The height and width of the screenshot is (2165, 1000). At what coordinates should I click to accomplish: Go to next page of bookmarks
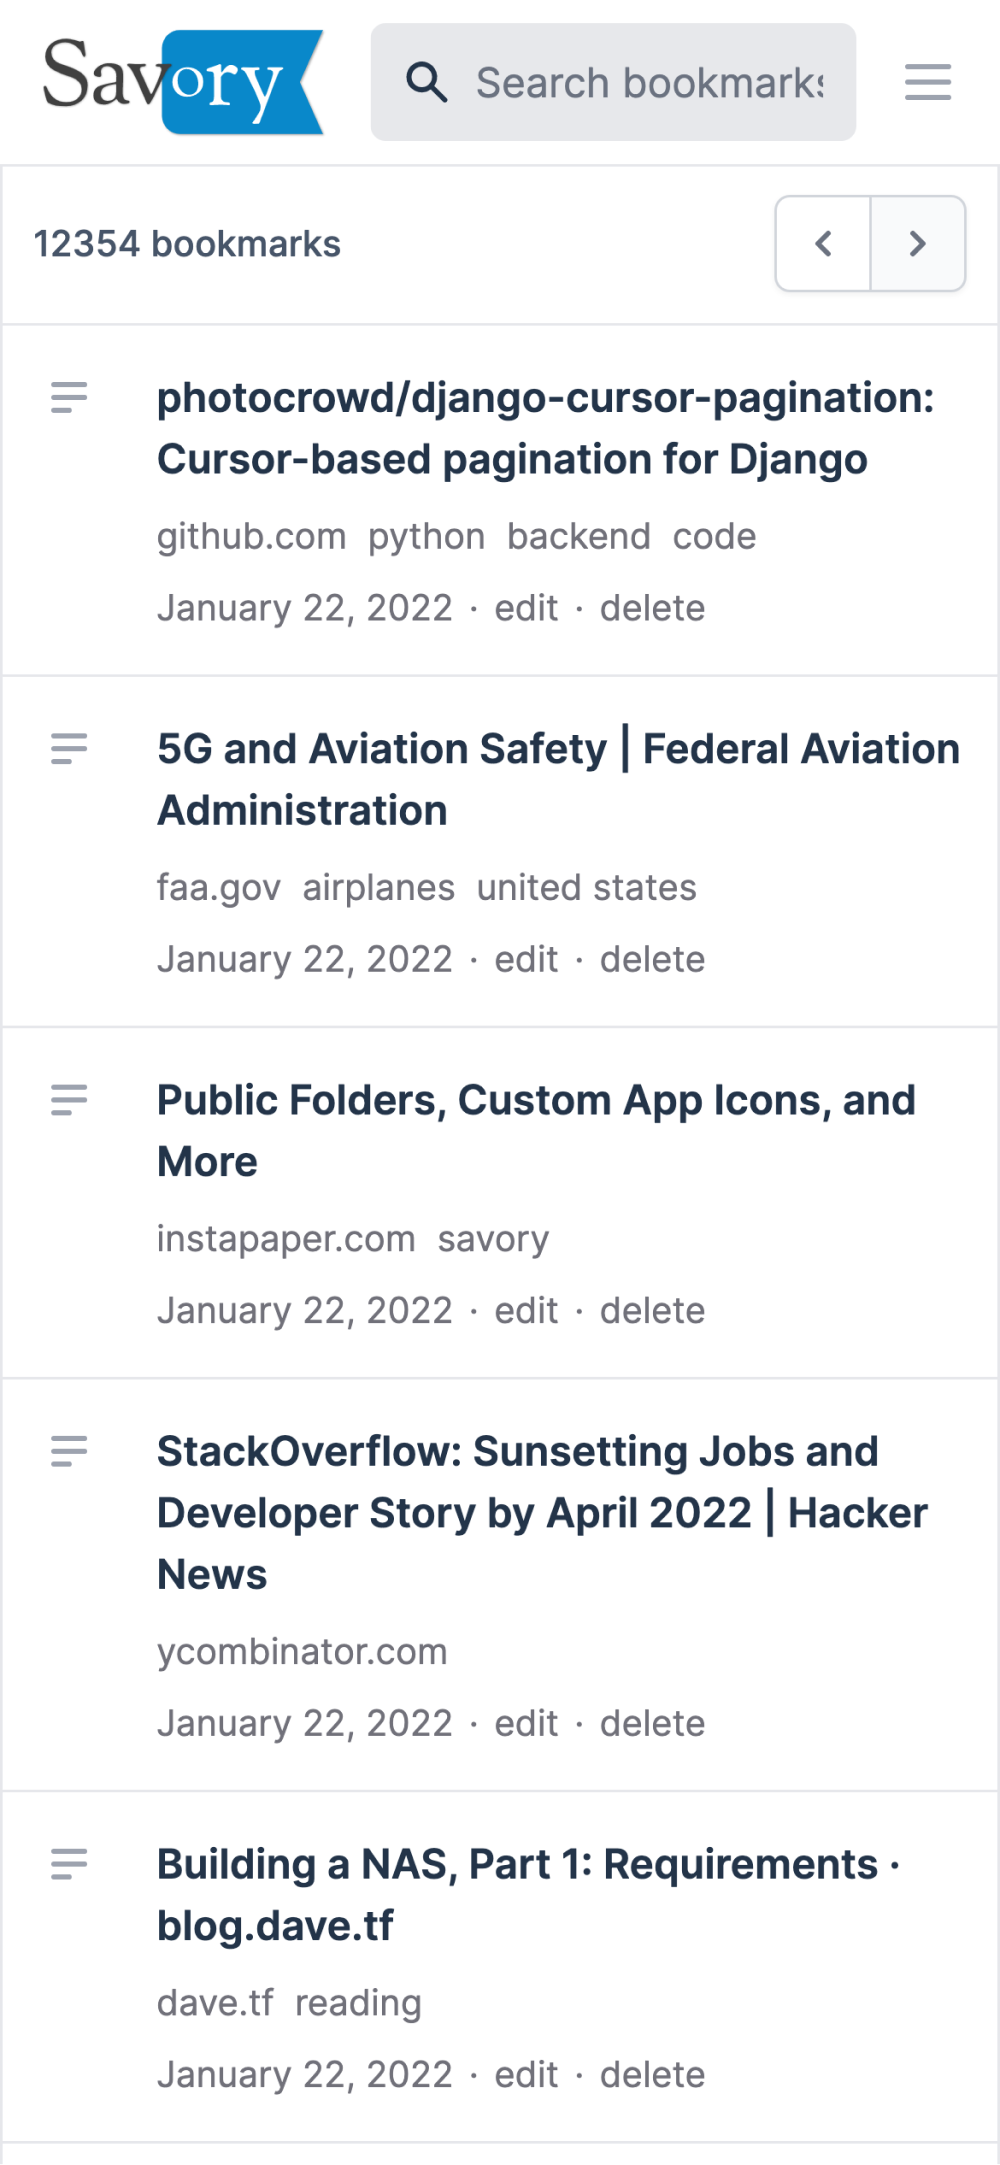click(918, 243)
